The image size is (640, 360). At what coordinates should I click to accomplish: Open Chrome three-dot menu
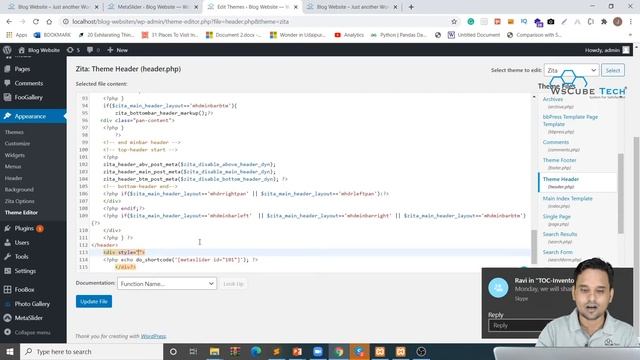[631, 22]
